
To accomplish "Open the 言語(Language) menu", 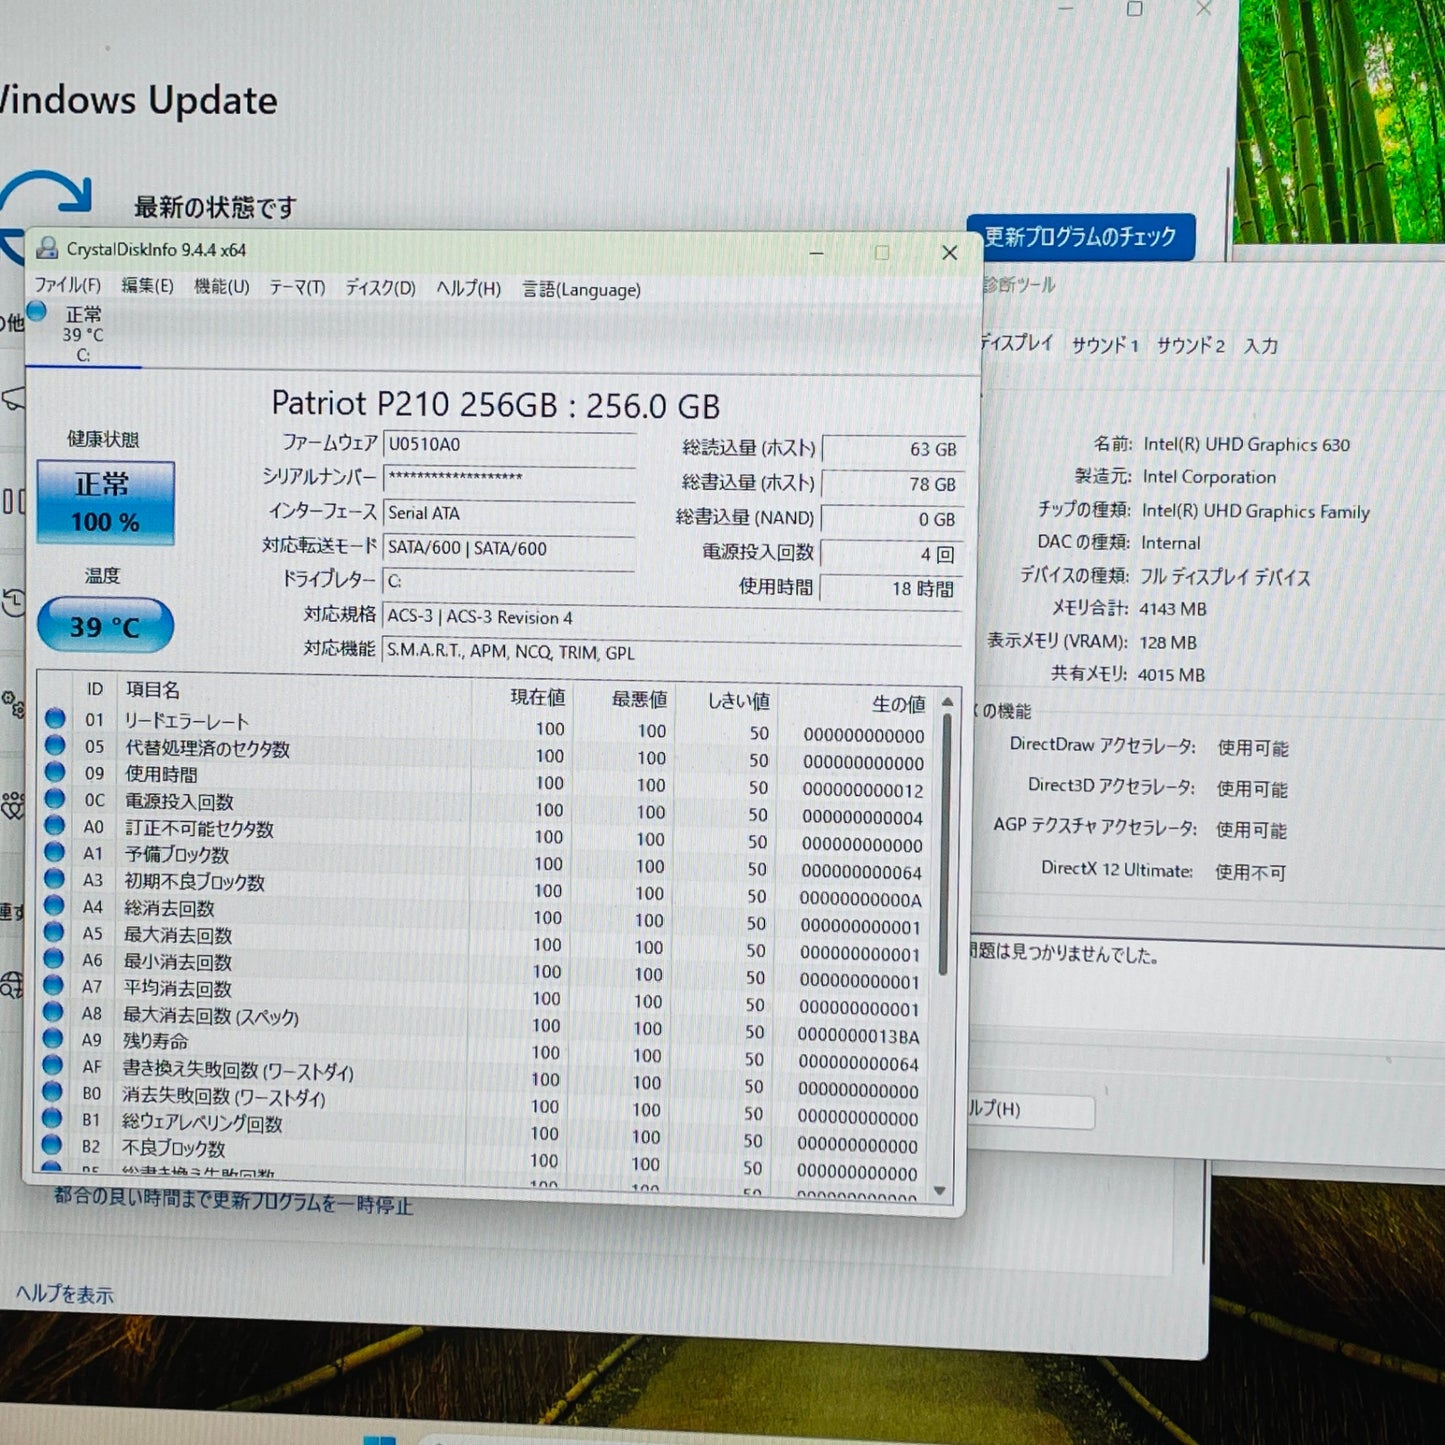I will (580, 289).
